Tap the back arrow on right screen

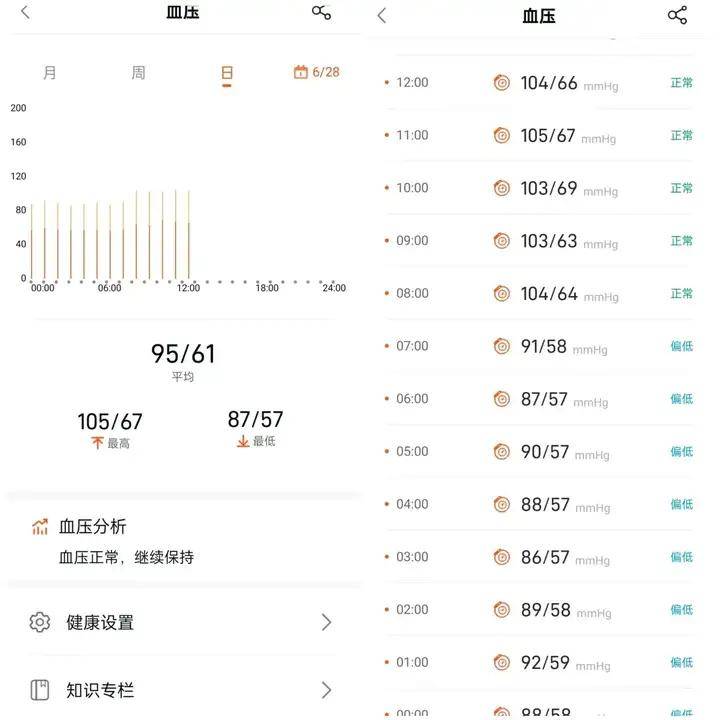point(382,16)
